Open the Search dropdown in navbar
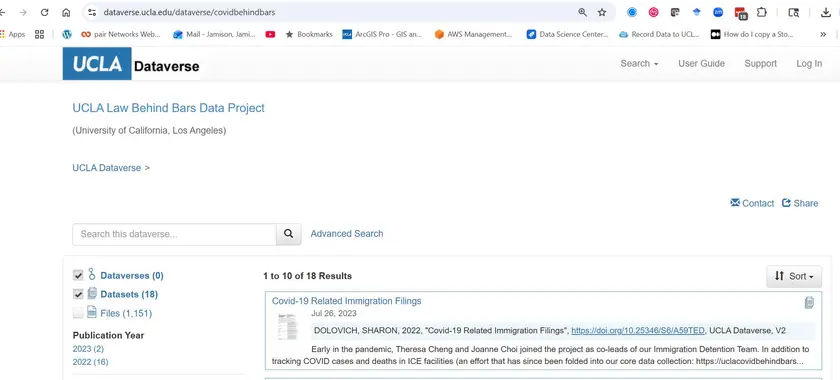 639,63
